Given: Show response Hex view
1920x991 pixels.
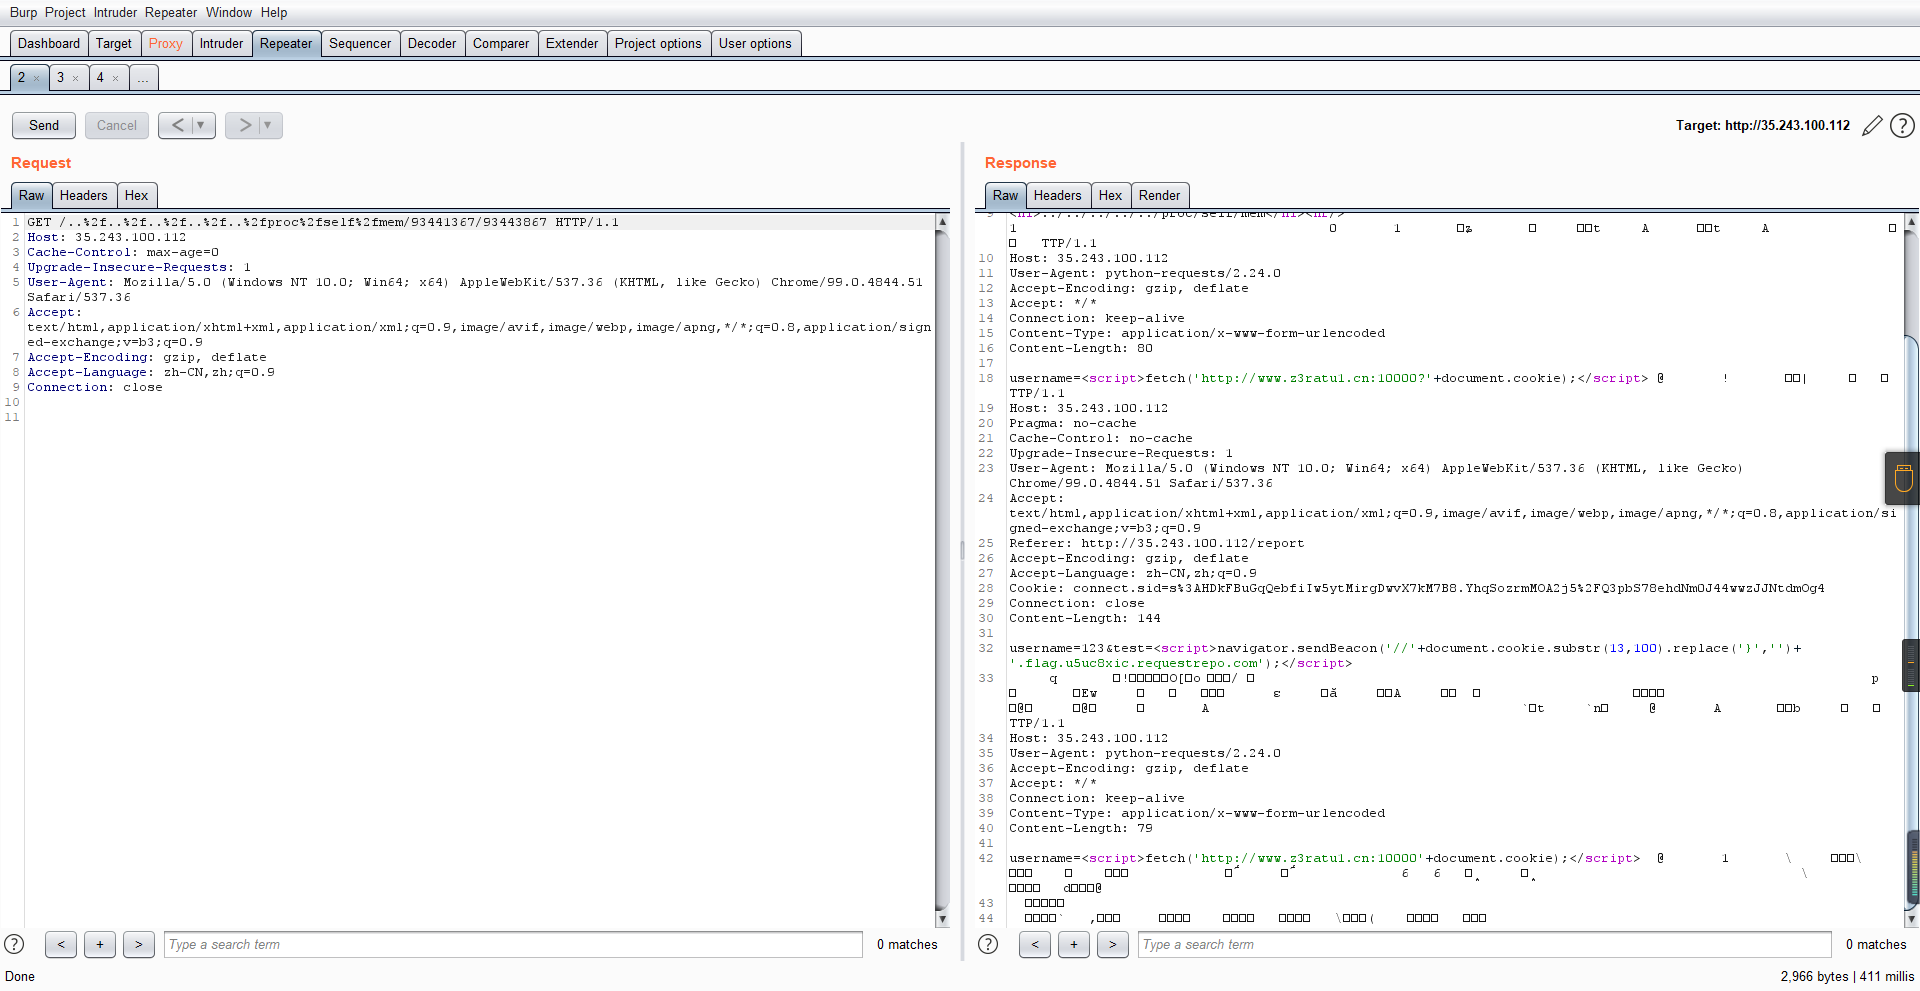Looking at the screenshot, I should click(1111, 196).
